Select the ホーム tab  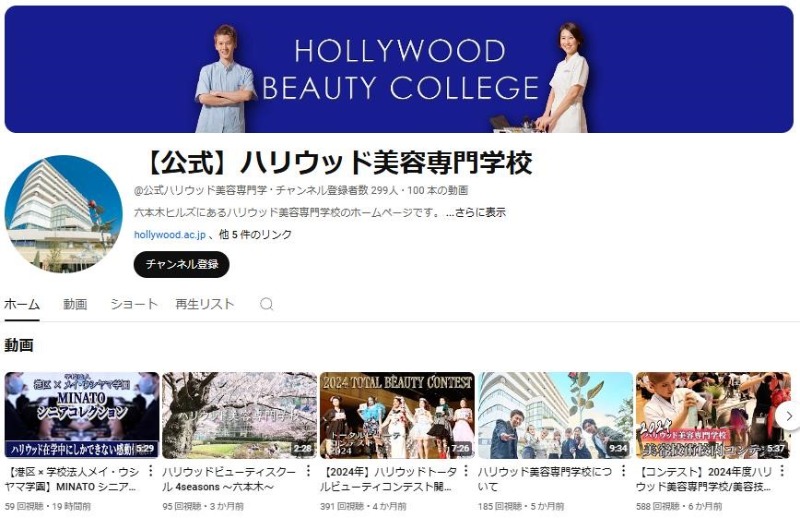click(x=21, y=304)
